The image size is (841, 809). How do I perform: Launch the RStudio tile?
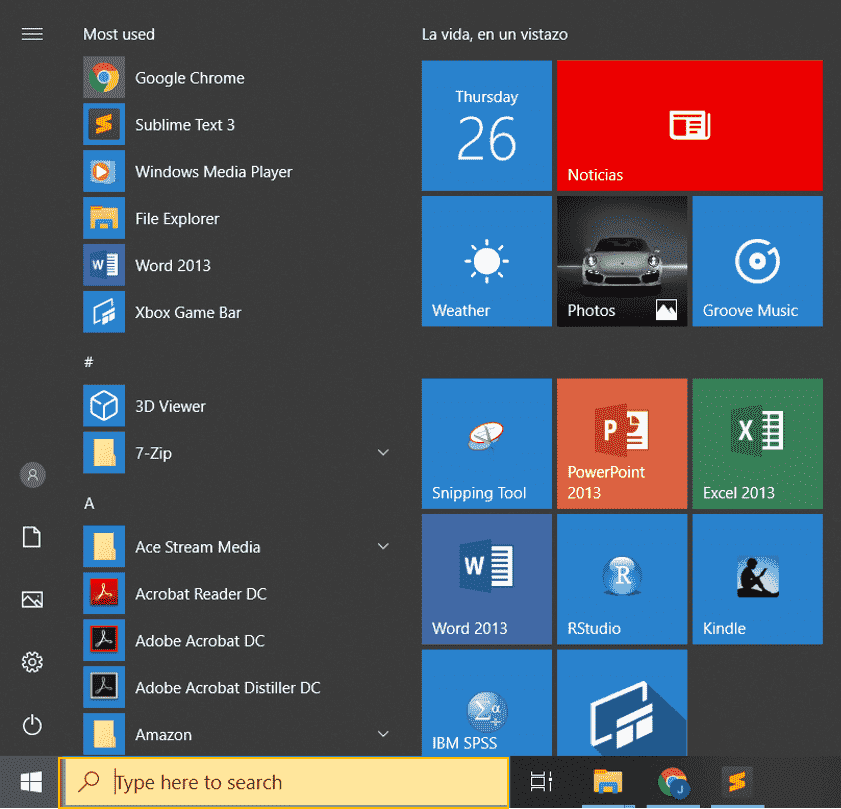click(622, 579)
